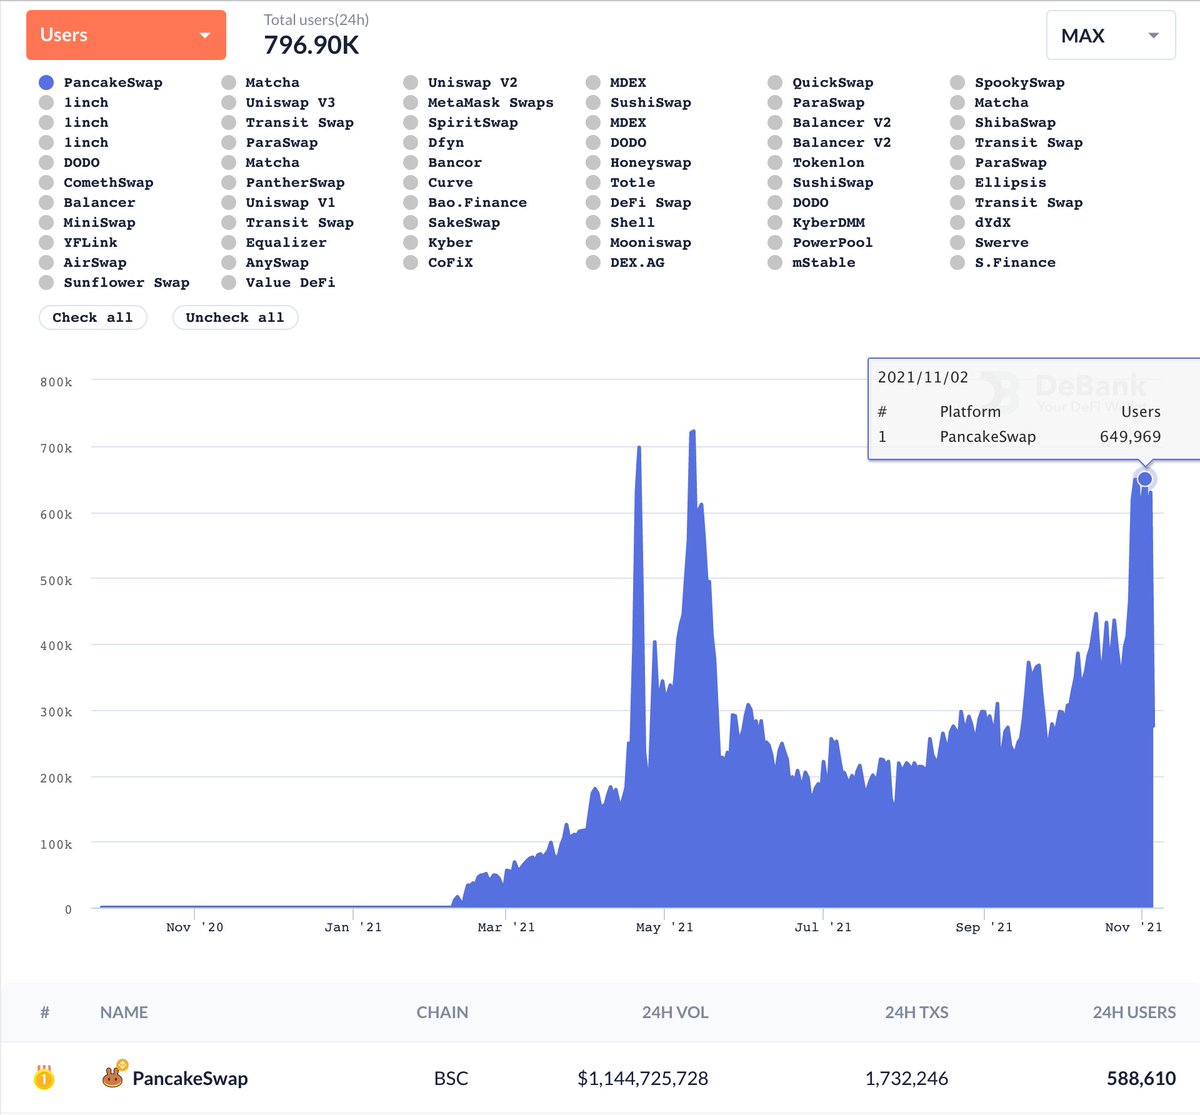
Task: Show CoFiX on the chart
Action: point(438,263)
